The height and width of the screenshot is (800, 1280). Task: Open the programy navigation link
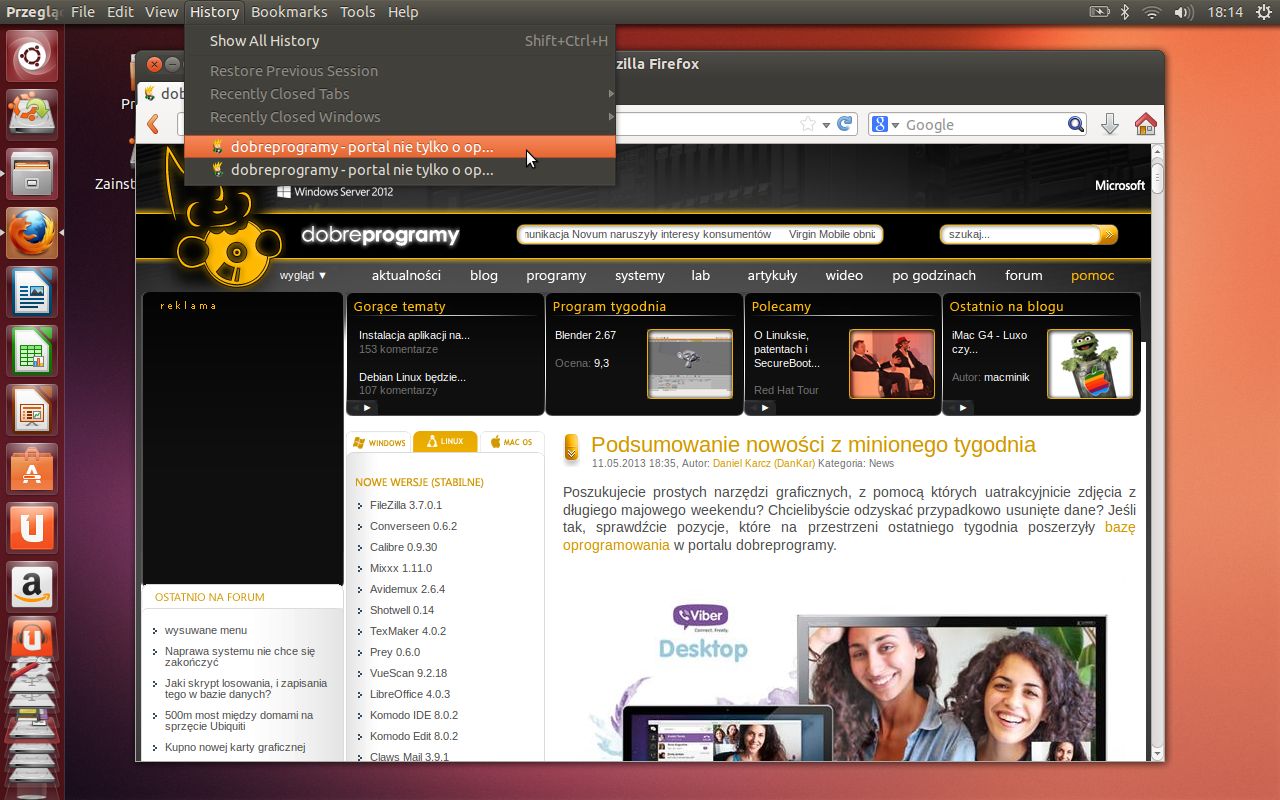pos(556,275)
